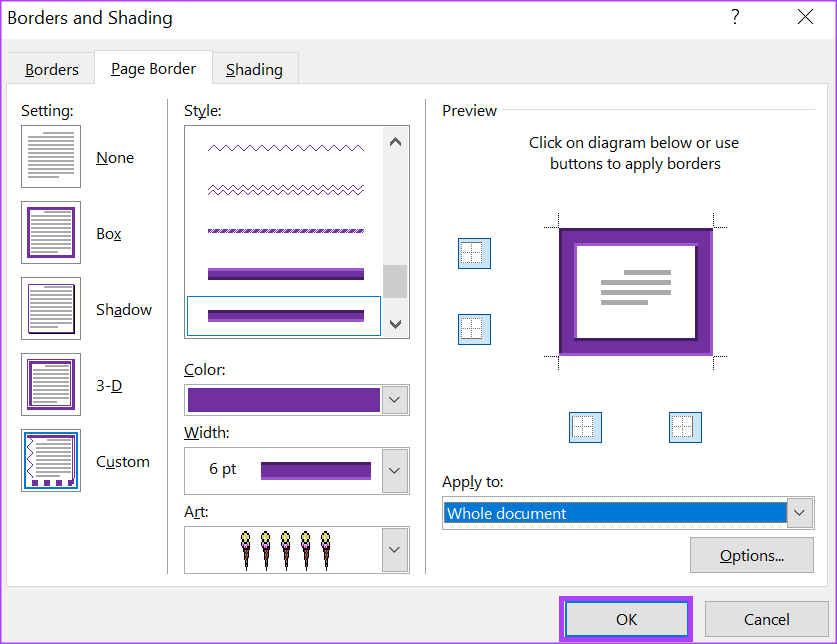Screen dimensions: 837x644
Task: Switch to the Shading tab
Action: point(254,68)
